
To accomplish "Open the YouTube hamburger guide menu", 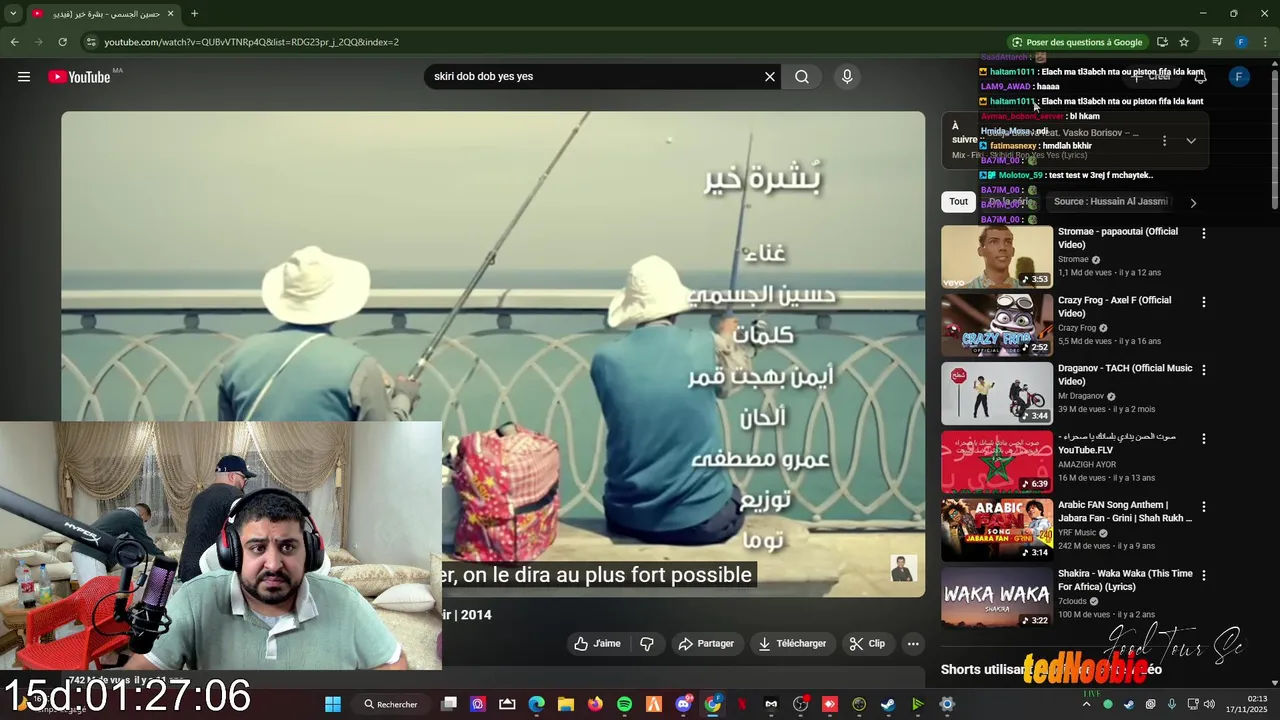I will click(x=24, y=77).
